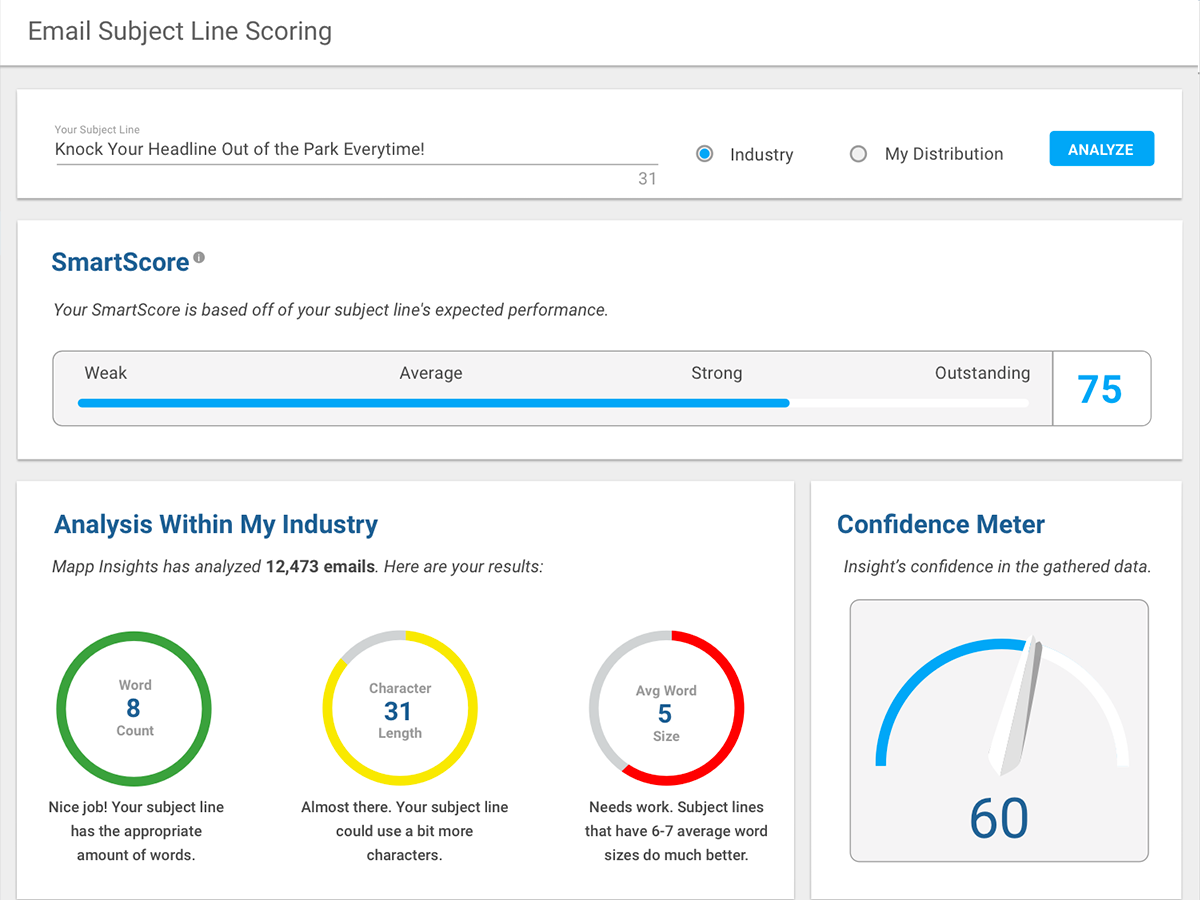
Task: Click the Strong label on score scale
Action: coord(716,373)
